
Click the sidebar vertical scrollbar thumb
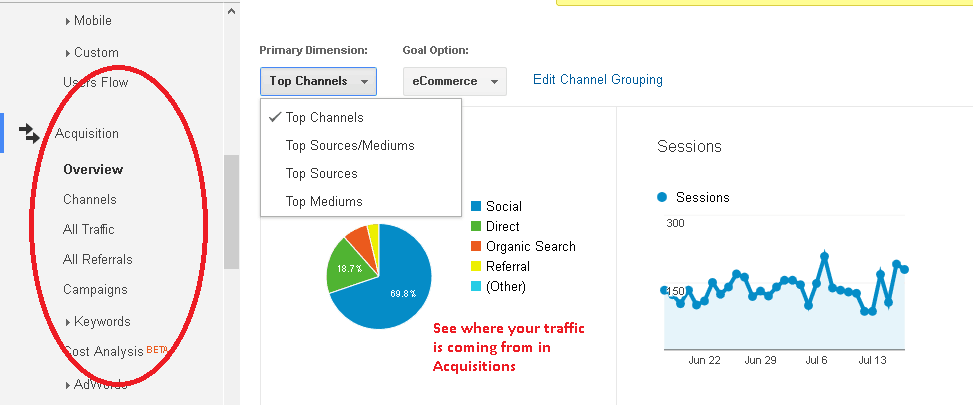click(x=231, y=212)
